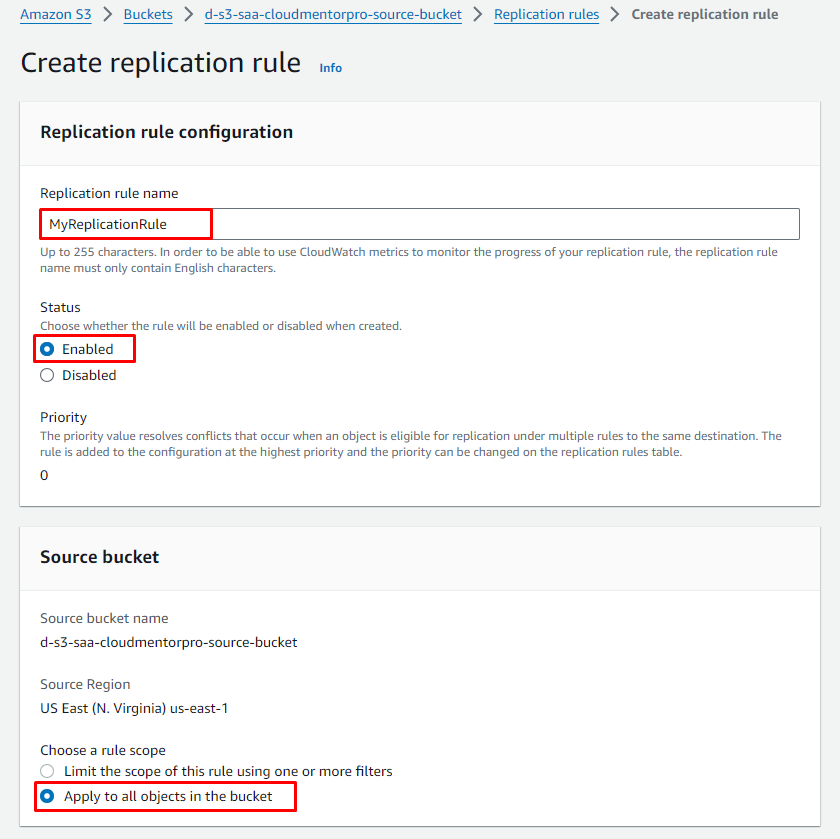This screenshot has height=839, width=840.
Task: Click the chevron before Replication rules breadcrumb
Action: [x=478, y=15]
